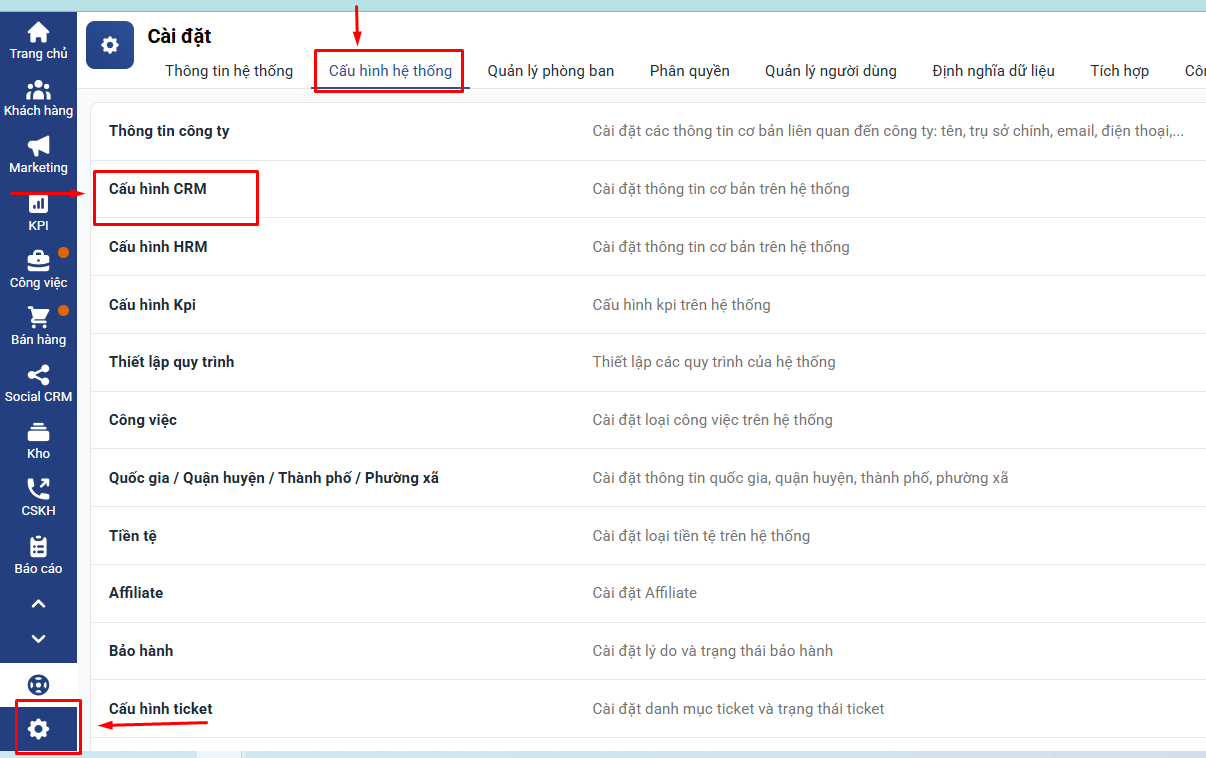This screenshot has width=1206, height=758.
Task: Open Cấu hình CRM settings row
Action: click(x=158, y=189)
